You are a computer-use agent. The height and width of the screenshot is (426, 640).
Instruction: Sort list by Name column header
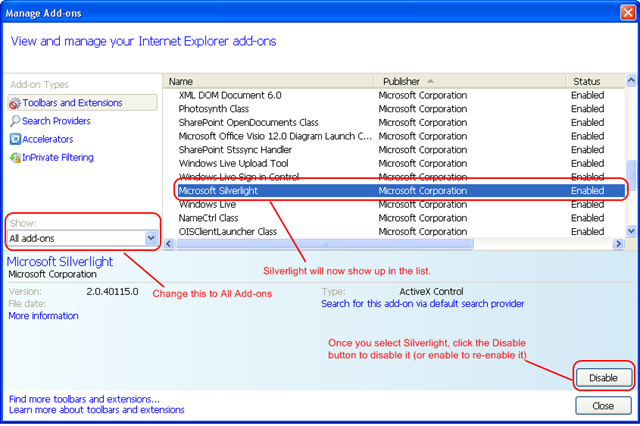(270, 80)
